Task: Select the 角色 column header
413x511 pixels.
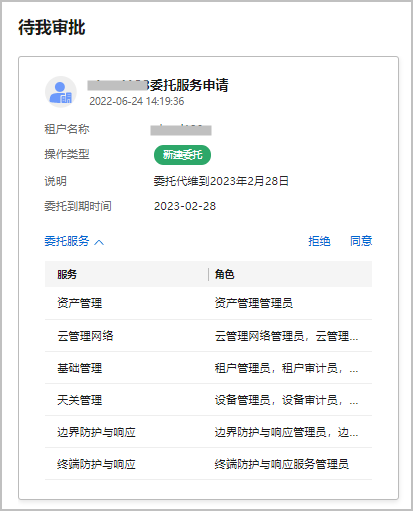Action: (224, 274)
